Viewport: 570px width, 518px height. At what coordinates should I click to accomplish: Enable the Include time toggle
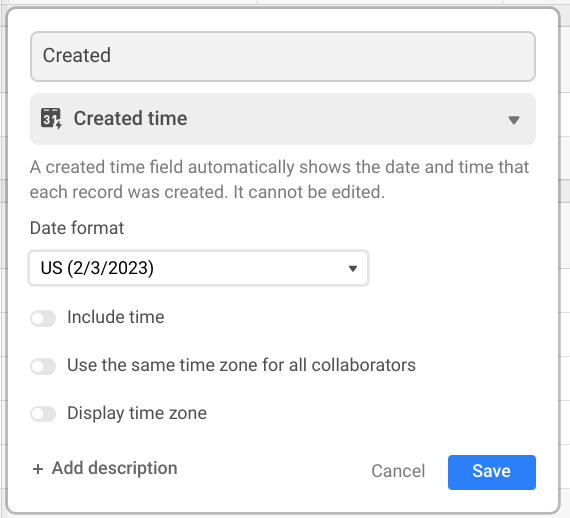[43, 318]
